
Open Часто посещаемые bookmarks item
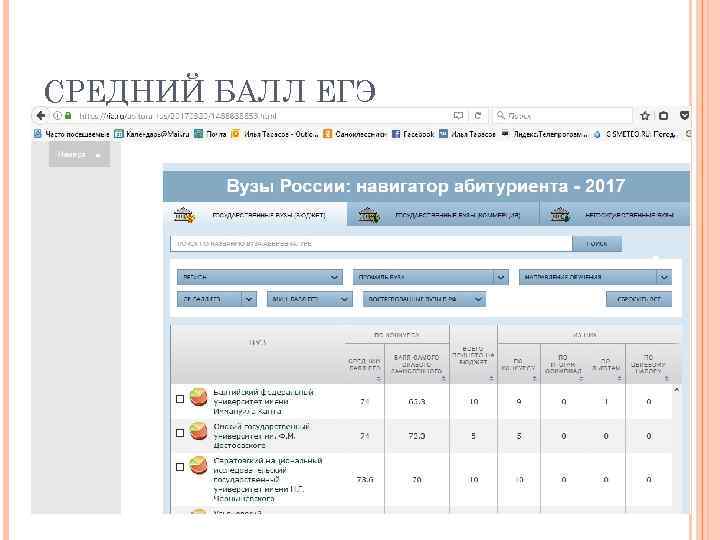72,134
